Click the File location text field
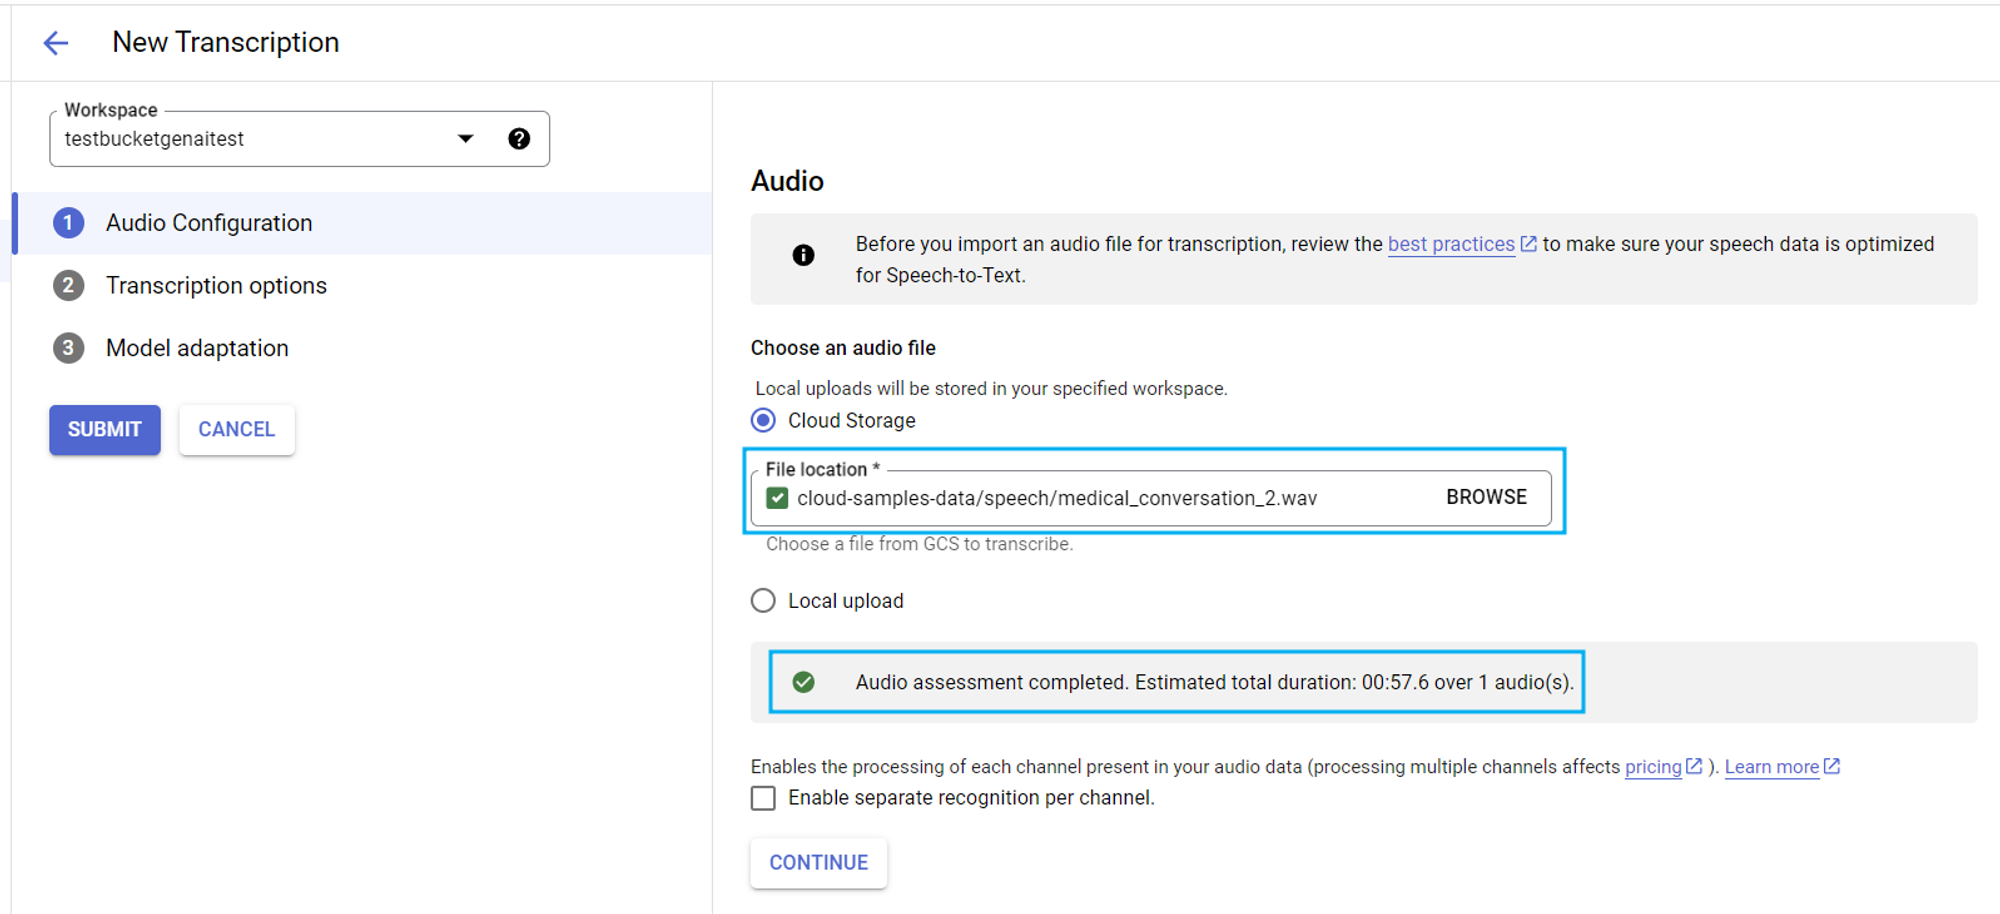The image size is (2000, 914). point(1100,498)
